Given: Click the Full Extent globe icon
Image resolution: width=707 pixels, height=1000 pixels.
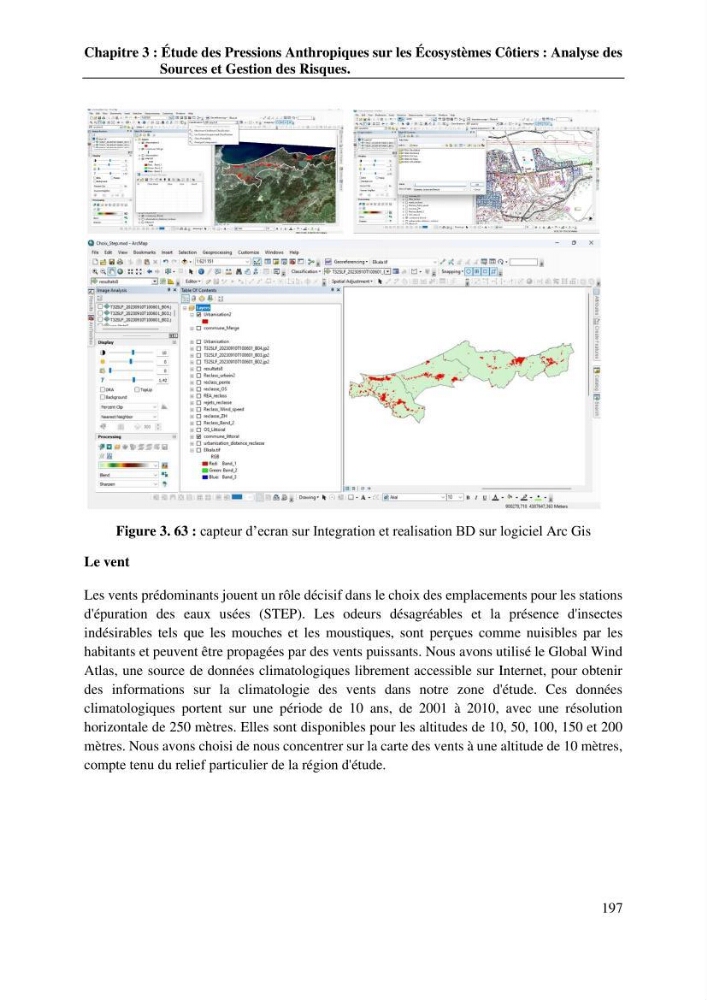Looking at the screenshot, I should click(x=120, y=272).
